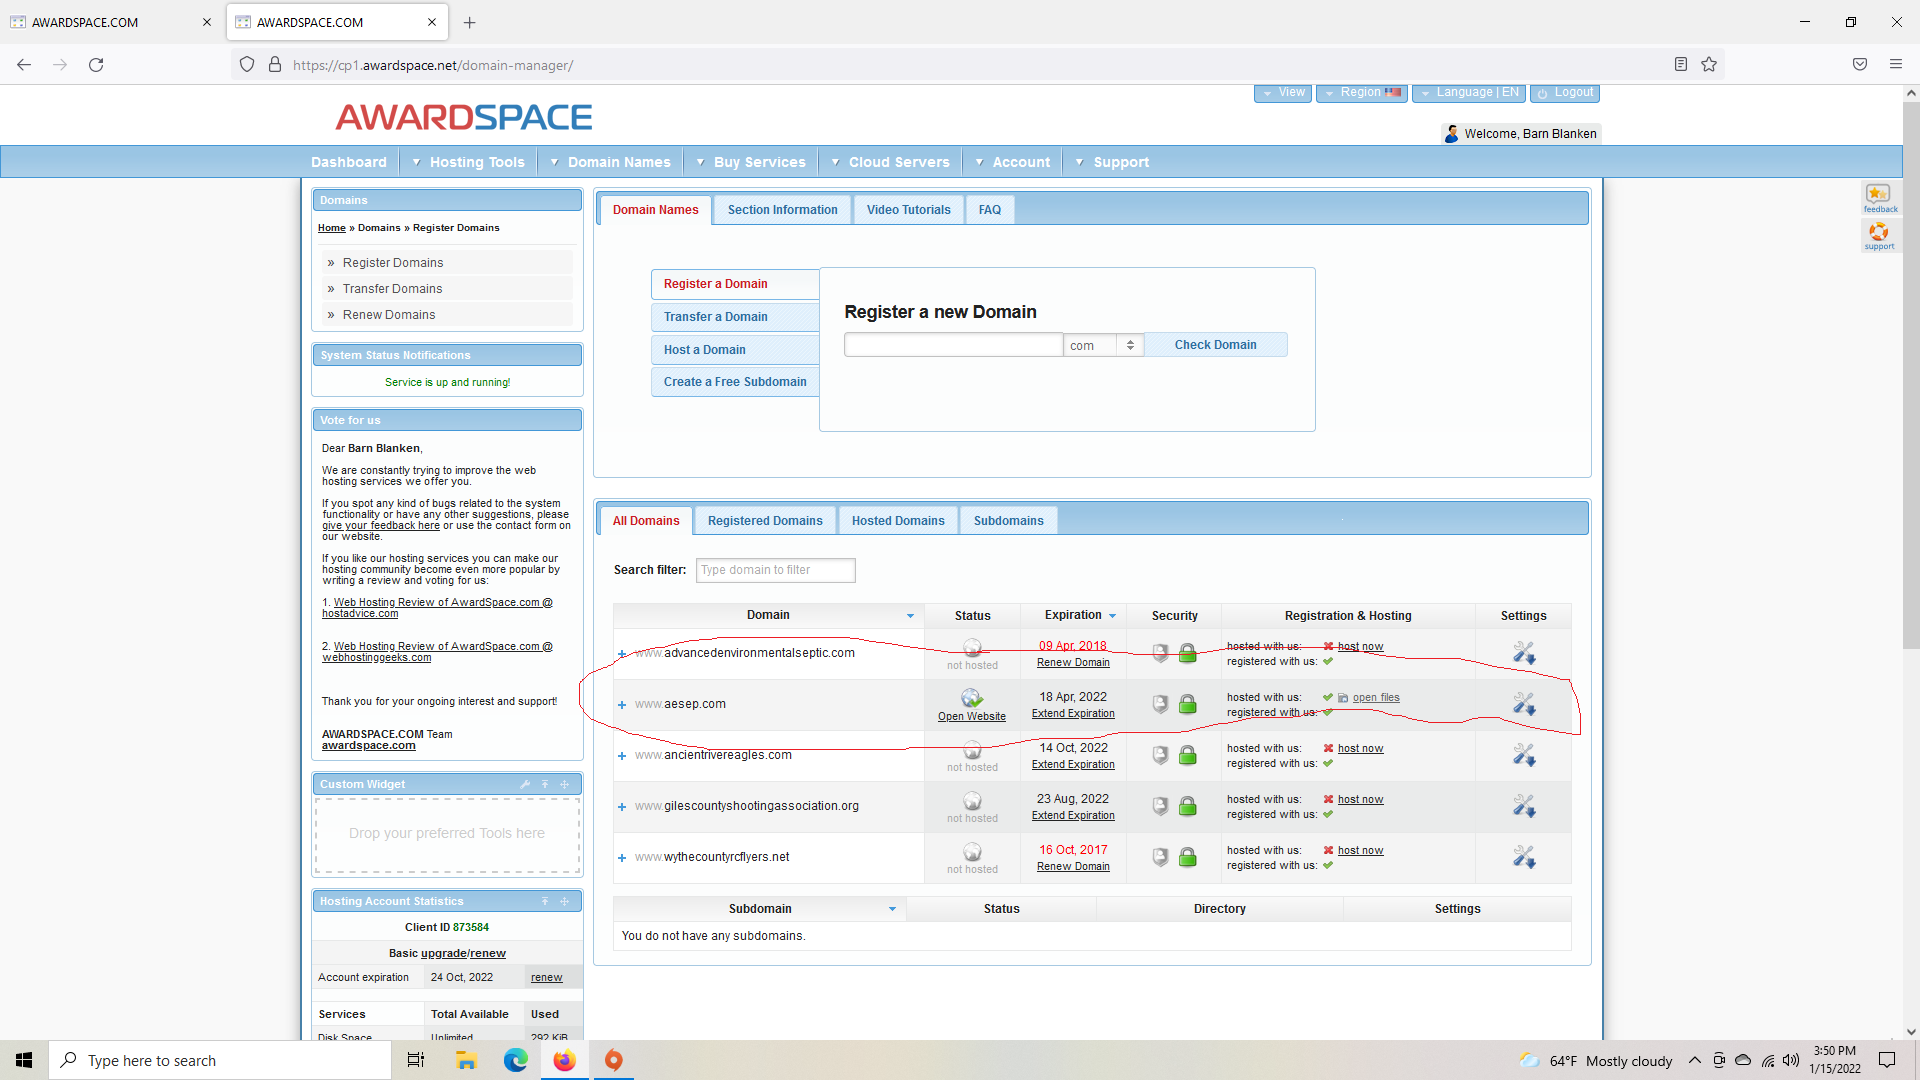Switch to the Registered Domains tab
Viewport: 1920px width, 1080px height.
tap(765, 521)
